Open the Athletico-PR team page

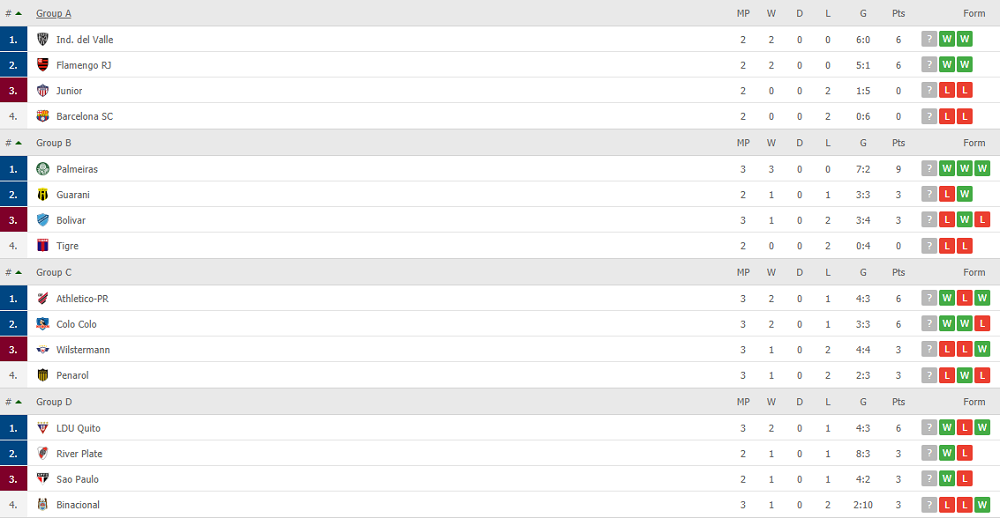coord(82,299)
